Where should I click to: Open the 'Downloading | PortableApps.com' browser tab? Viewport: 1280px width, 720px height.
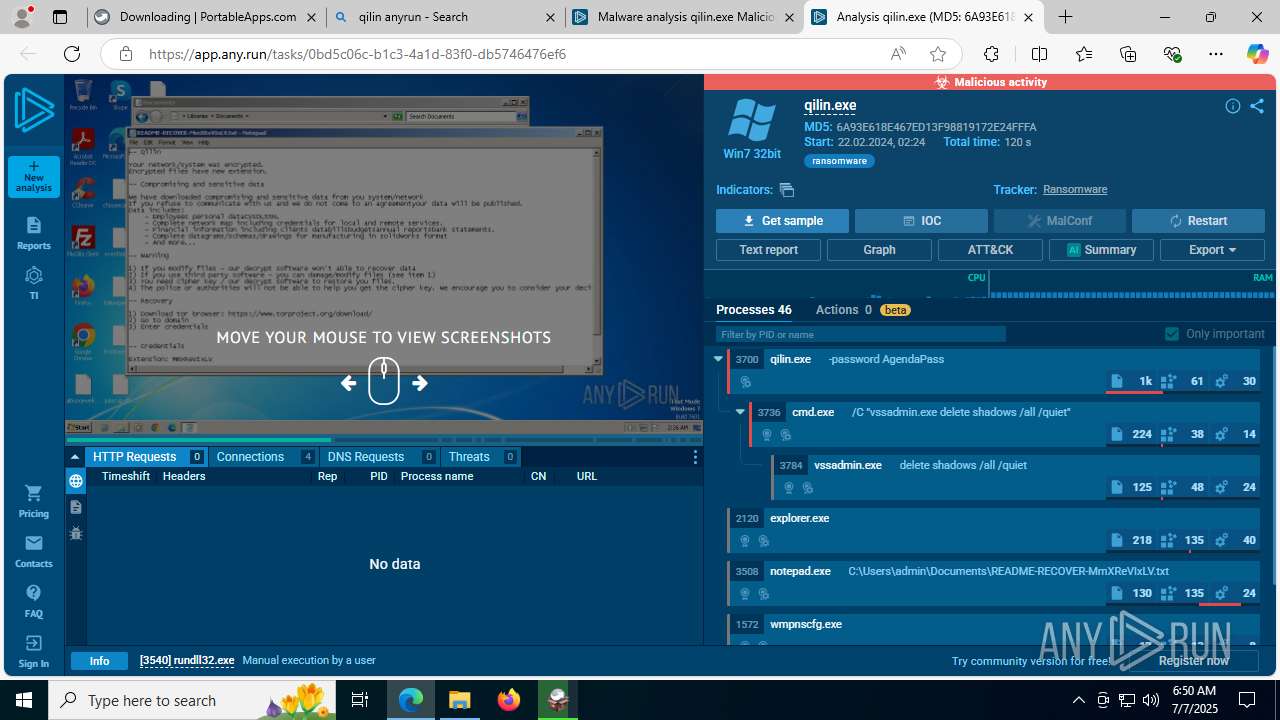[206, 17]
